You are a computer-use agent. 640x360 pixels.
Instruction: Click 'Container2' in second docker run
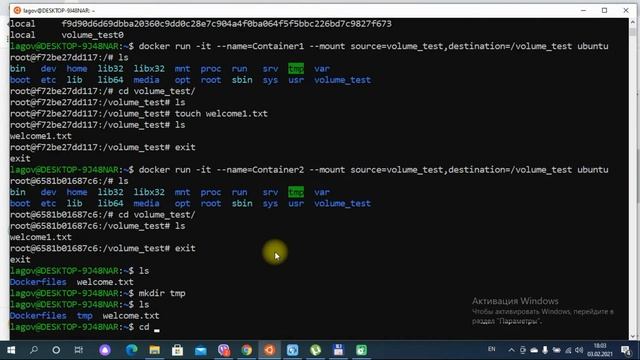(x=278, y=169)
